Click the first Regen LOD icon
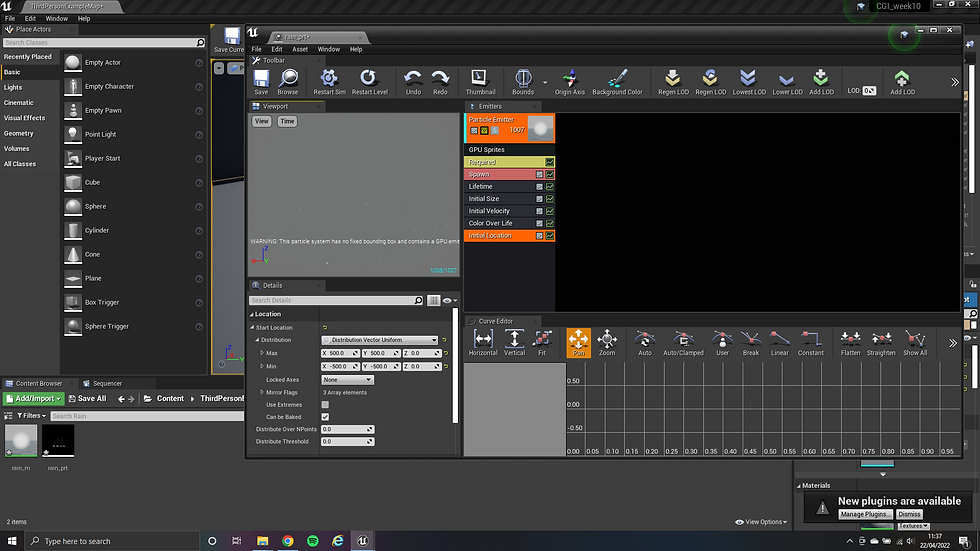The image size is (980, 551). click(673, 82)
